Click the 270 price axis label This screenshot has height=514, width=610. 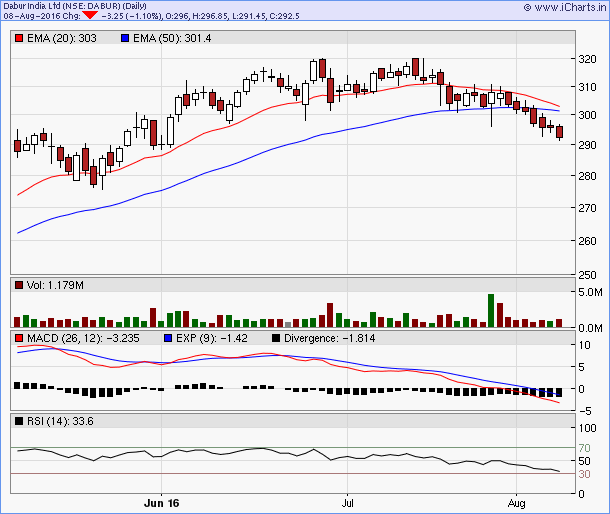[587, 208]
